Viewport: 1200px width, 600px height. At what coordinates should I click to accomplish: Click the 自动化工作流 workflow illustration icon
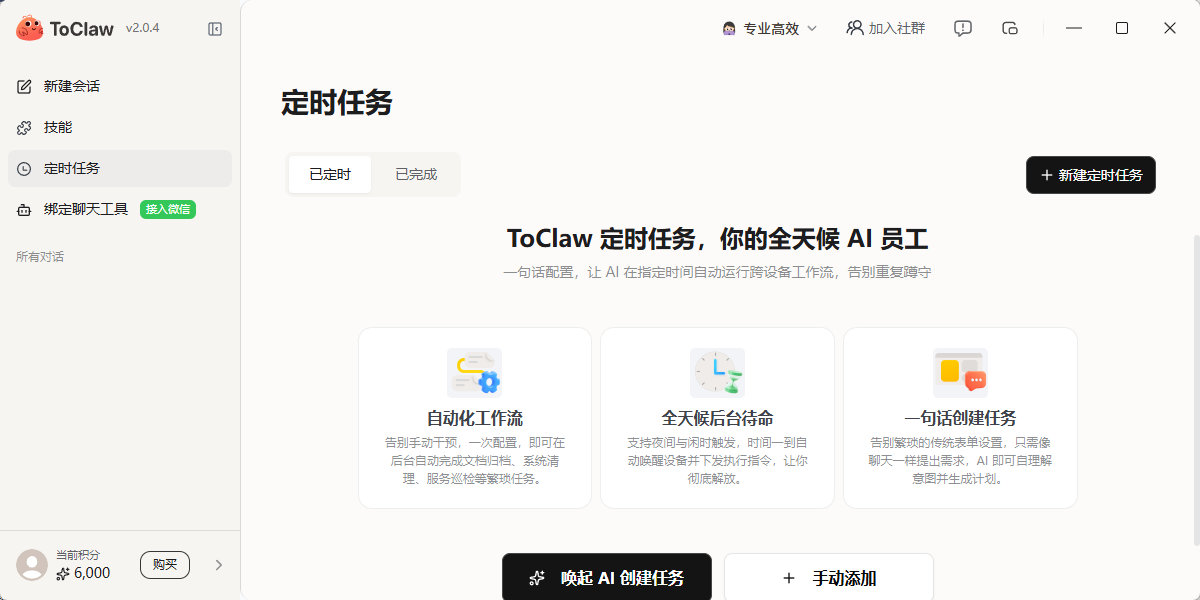pyautogui.click(x=474, y=372)
